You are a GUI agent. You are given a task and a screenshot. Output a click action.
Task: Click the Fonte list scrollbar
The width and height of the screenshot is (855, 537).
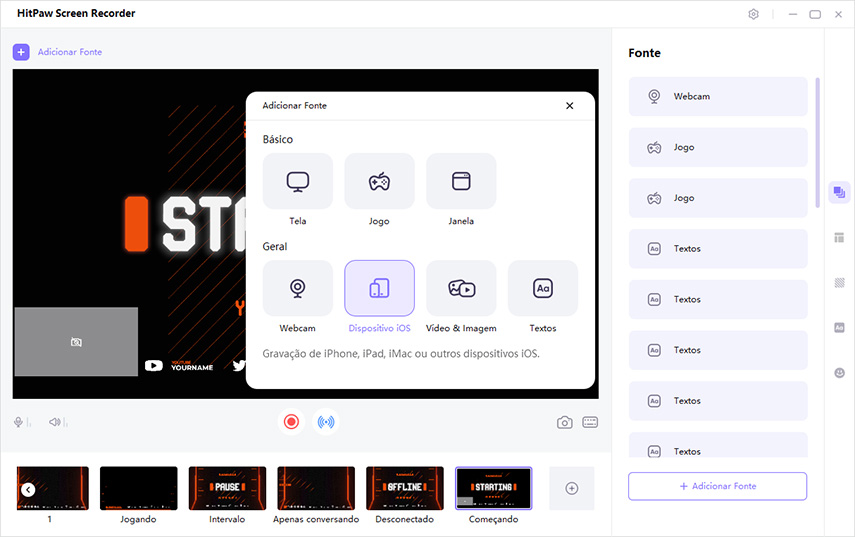(x=817, y=143)
